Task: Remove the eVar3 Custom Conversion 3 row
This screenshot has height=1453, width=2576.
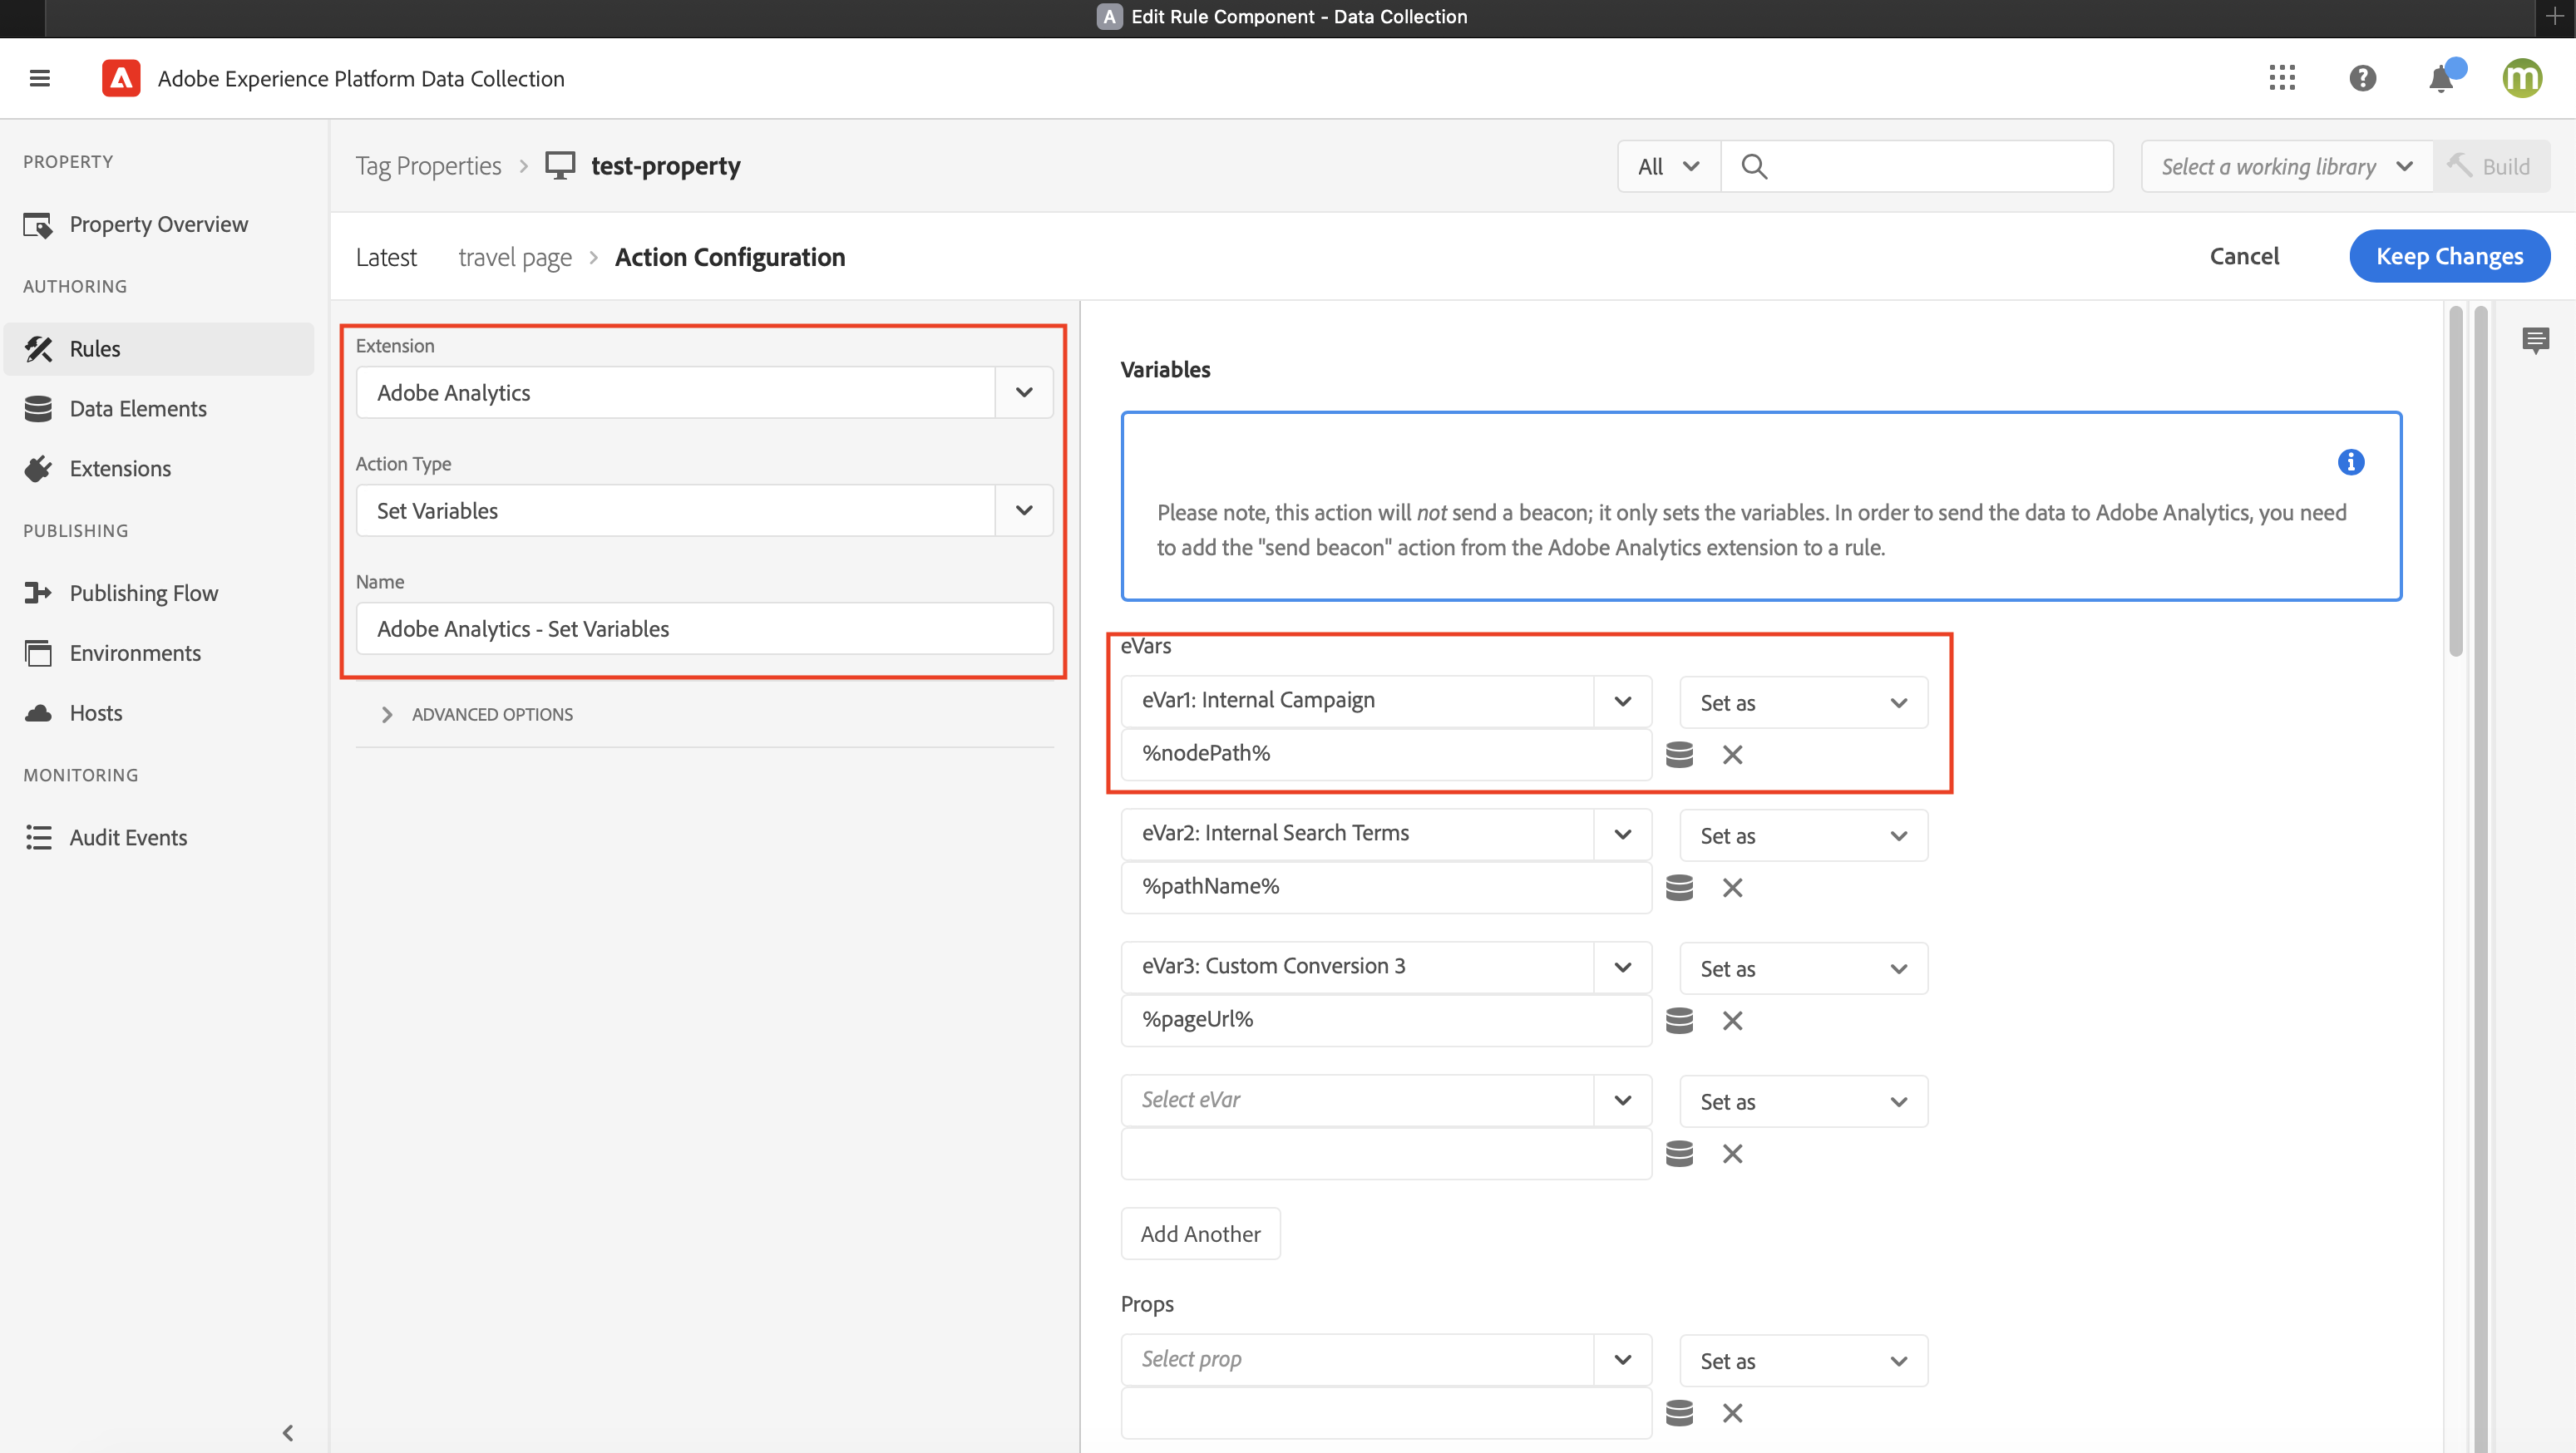Action: click(1732, 1021)
